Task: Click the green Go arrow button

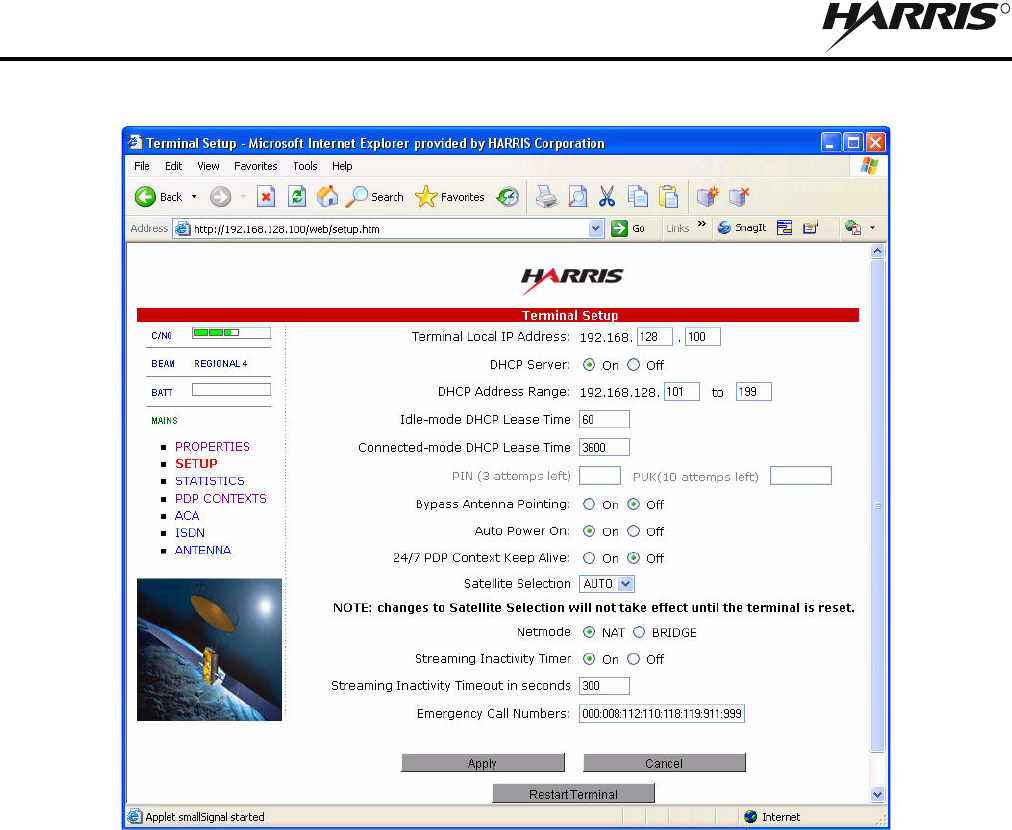Action: (x=620, y=228)
